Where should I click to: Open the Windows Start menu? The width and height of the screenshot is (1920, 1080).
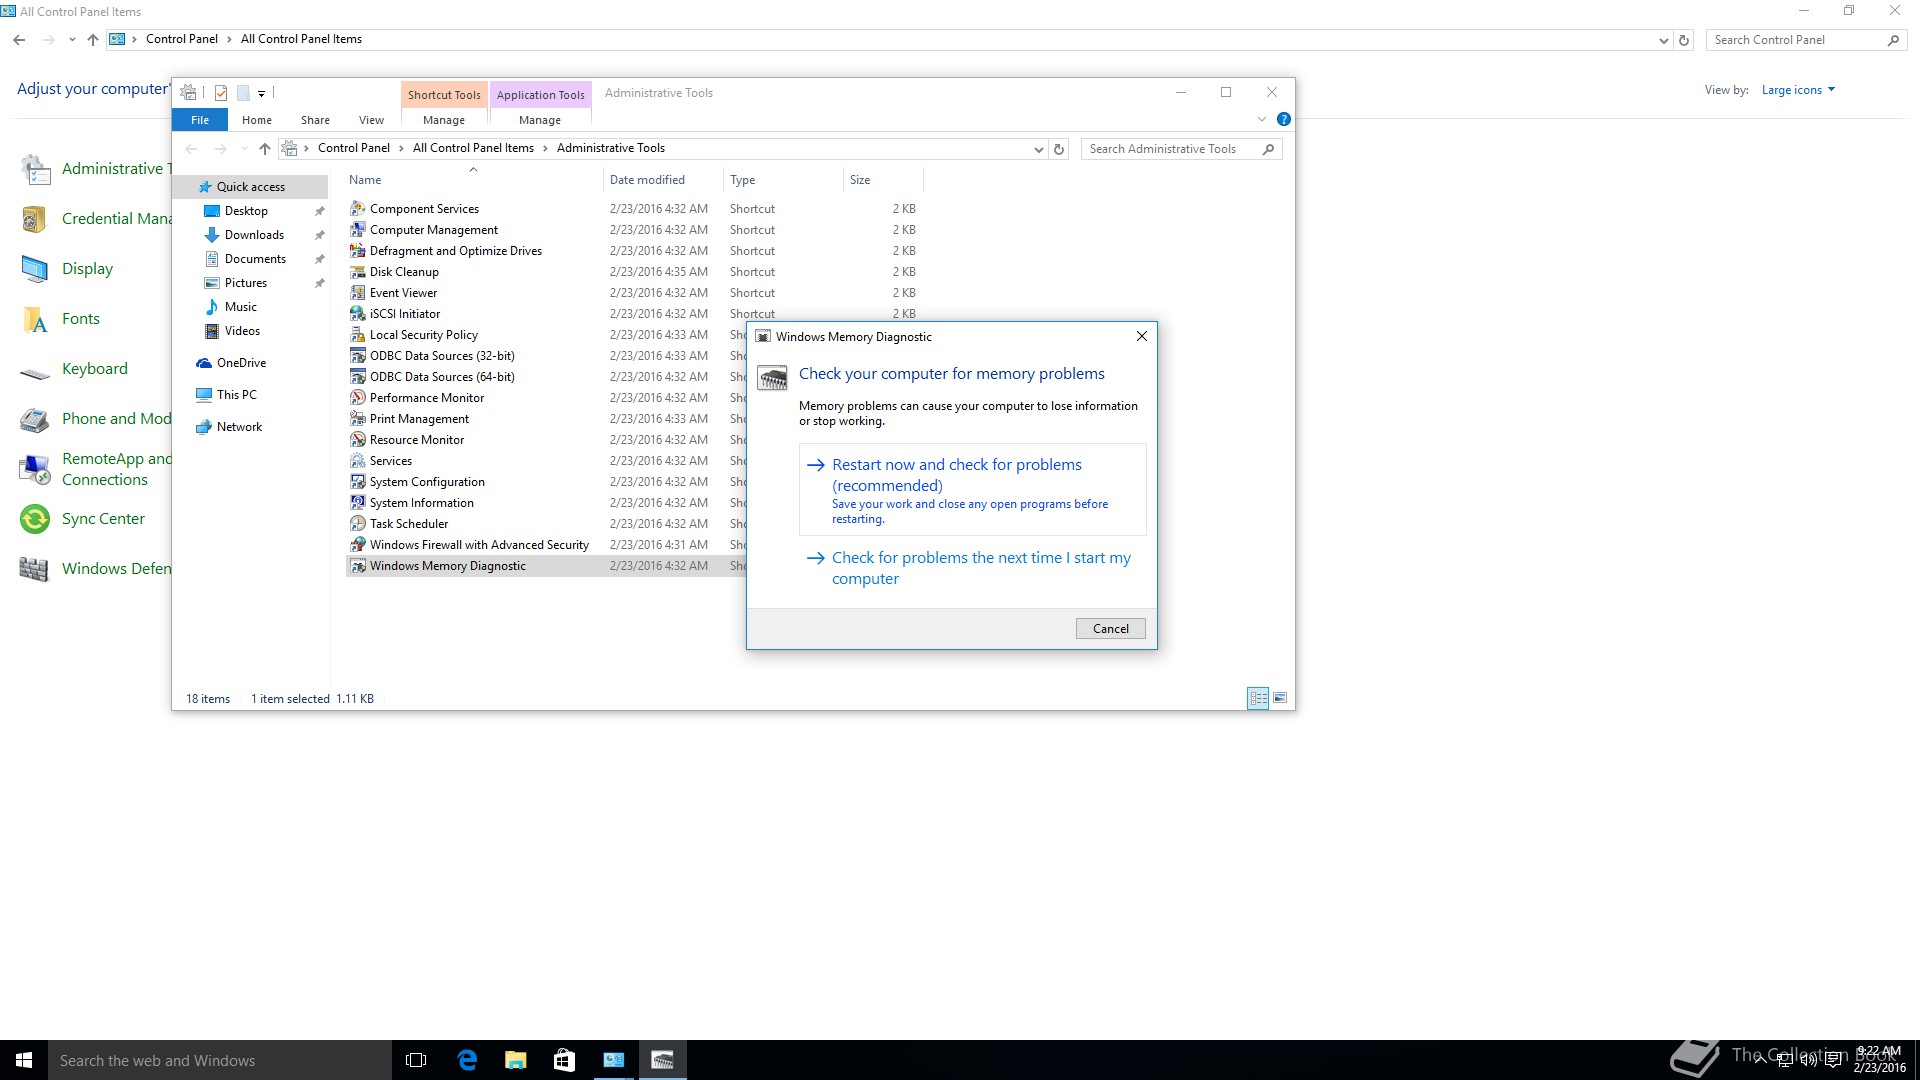tap(24, 1060)
